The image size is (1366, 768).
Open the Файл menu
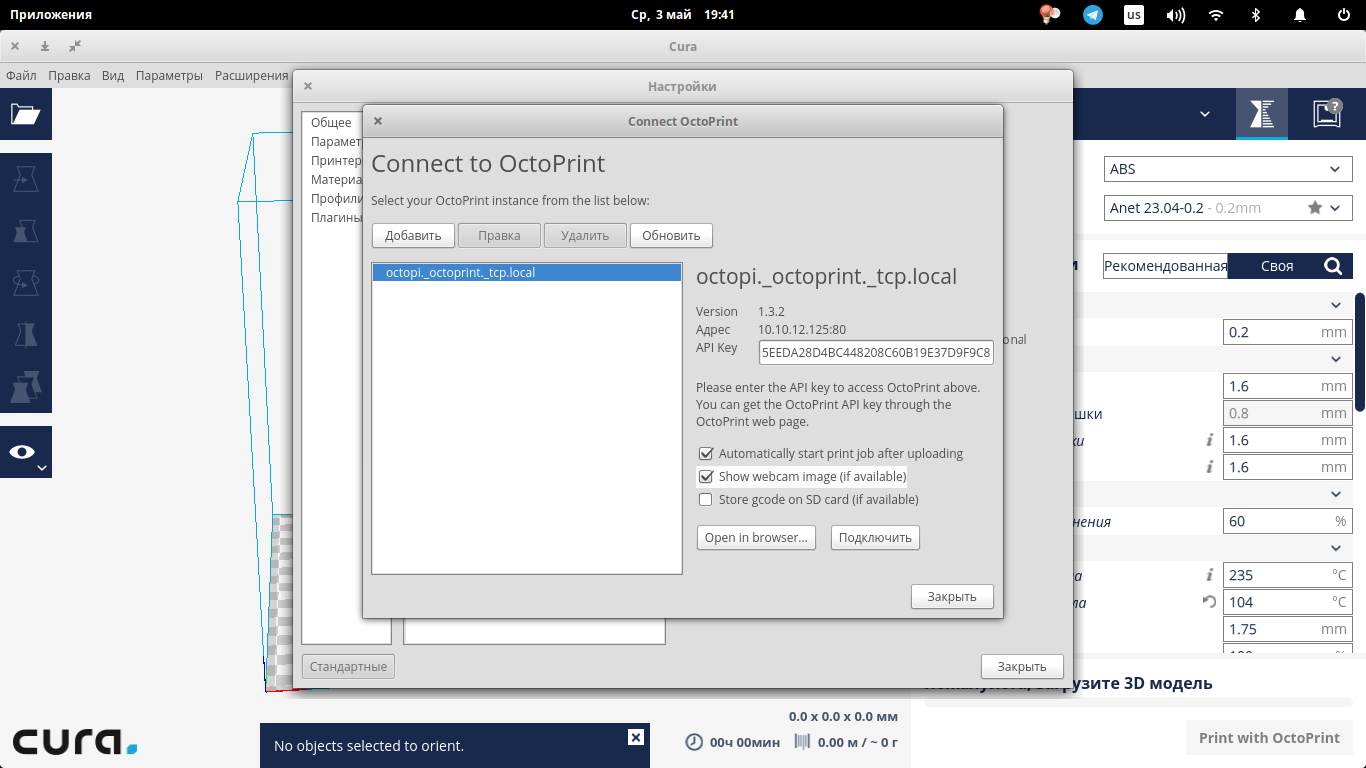point(21,75)
